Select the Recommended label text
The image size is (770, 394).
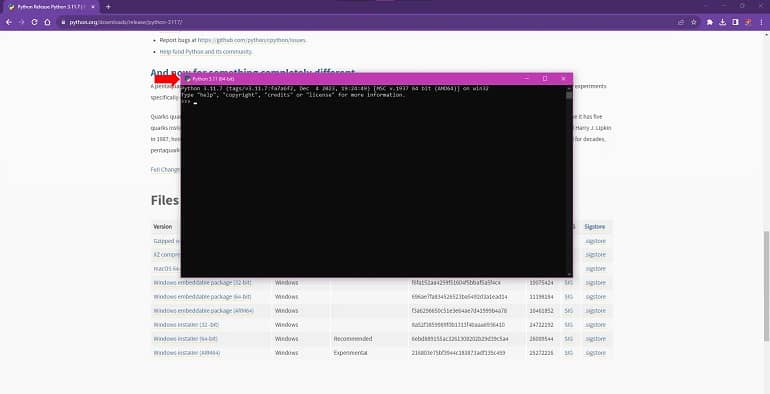(x=353, y=339)
